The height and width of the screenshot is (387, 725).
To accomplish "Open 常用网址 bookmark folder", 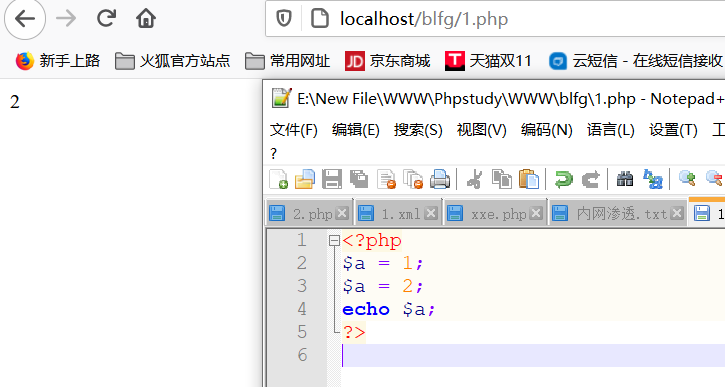I will pos(287,61).
